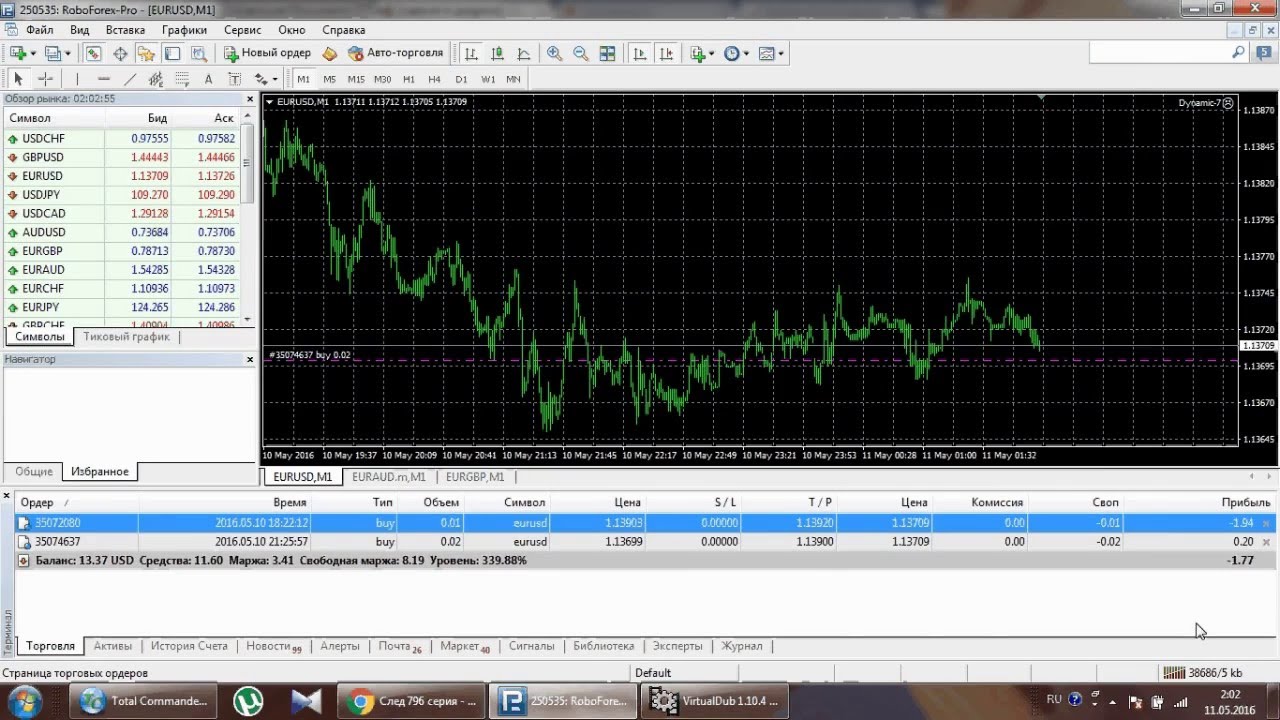This screenshot has height=720, width=1280.
Task: Select the crosshair tool
Action: pyautogui.click(x=45, y=79)
